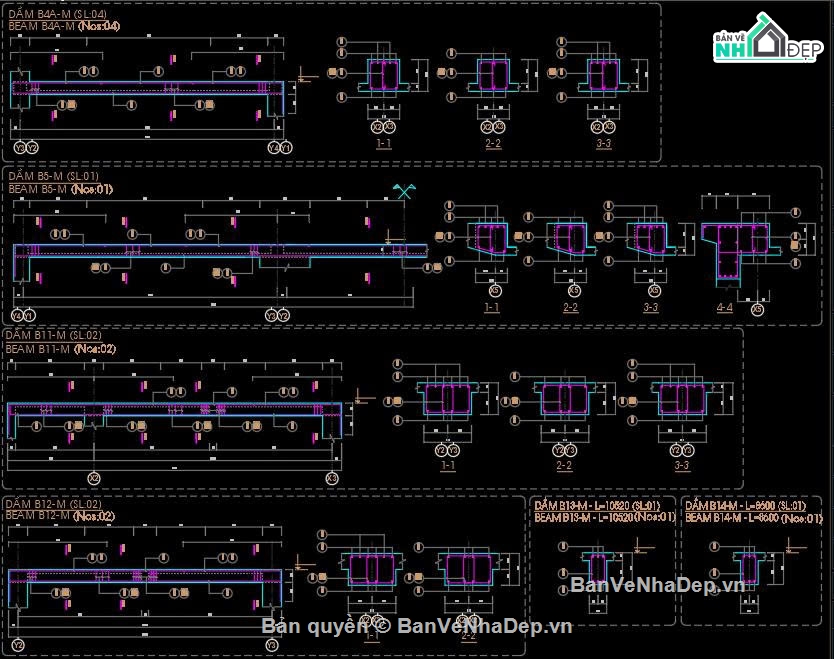
Task: Click the "4-4" section label of beam B5-M
Action: click(x=724, y=307)
